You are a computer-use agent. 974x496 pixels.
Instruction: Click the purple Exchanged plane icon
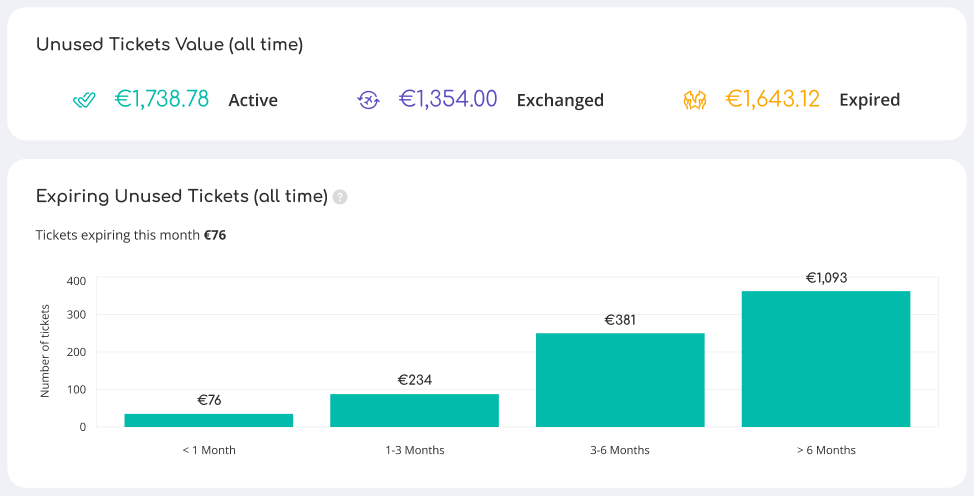(368, 100)
